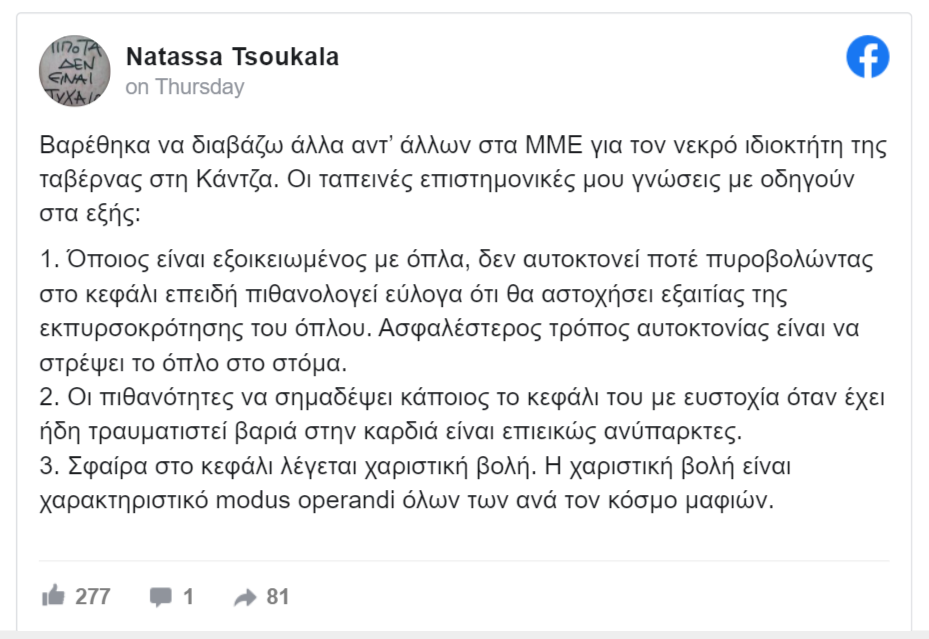Click the comment count showing 1

[188, 596]
